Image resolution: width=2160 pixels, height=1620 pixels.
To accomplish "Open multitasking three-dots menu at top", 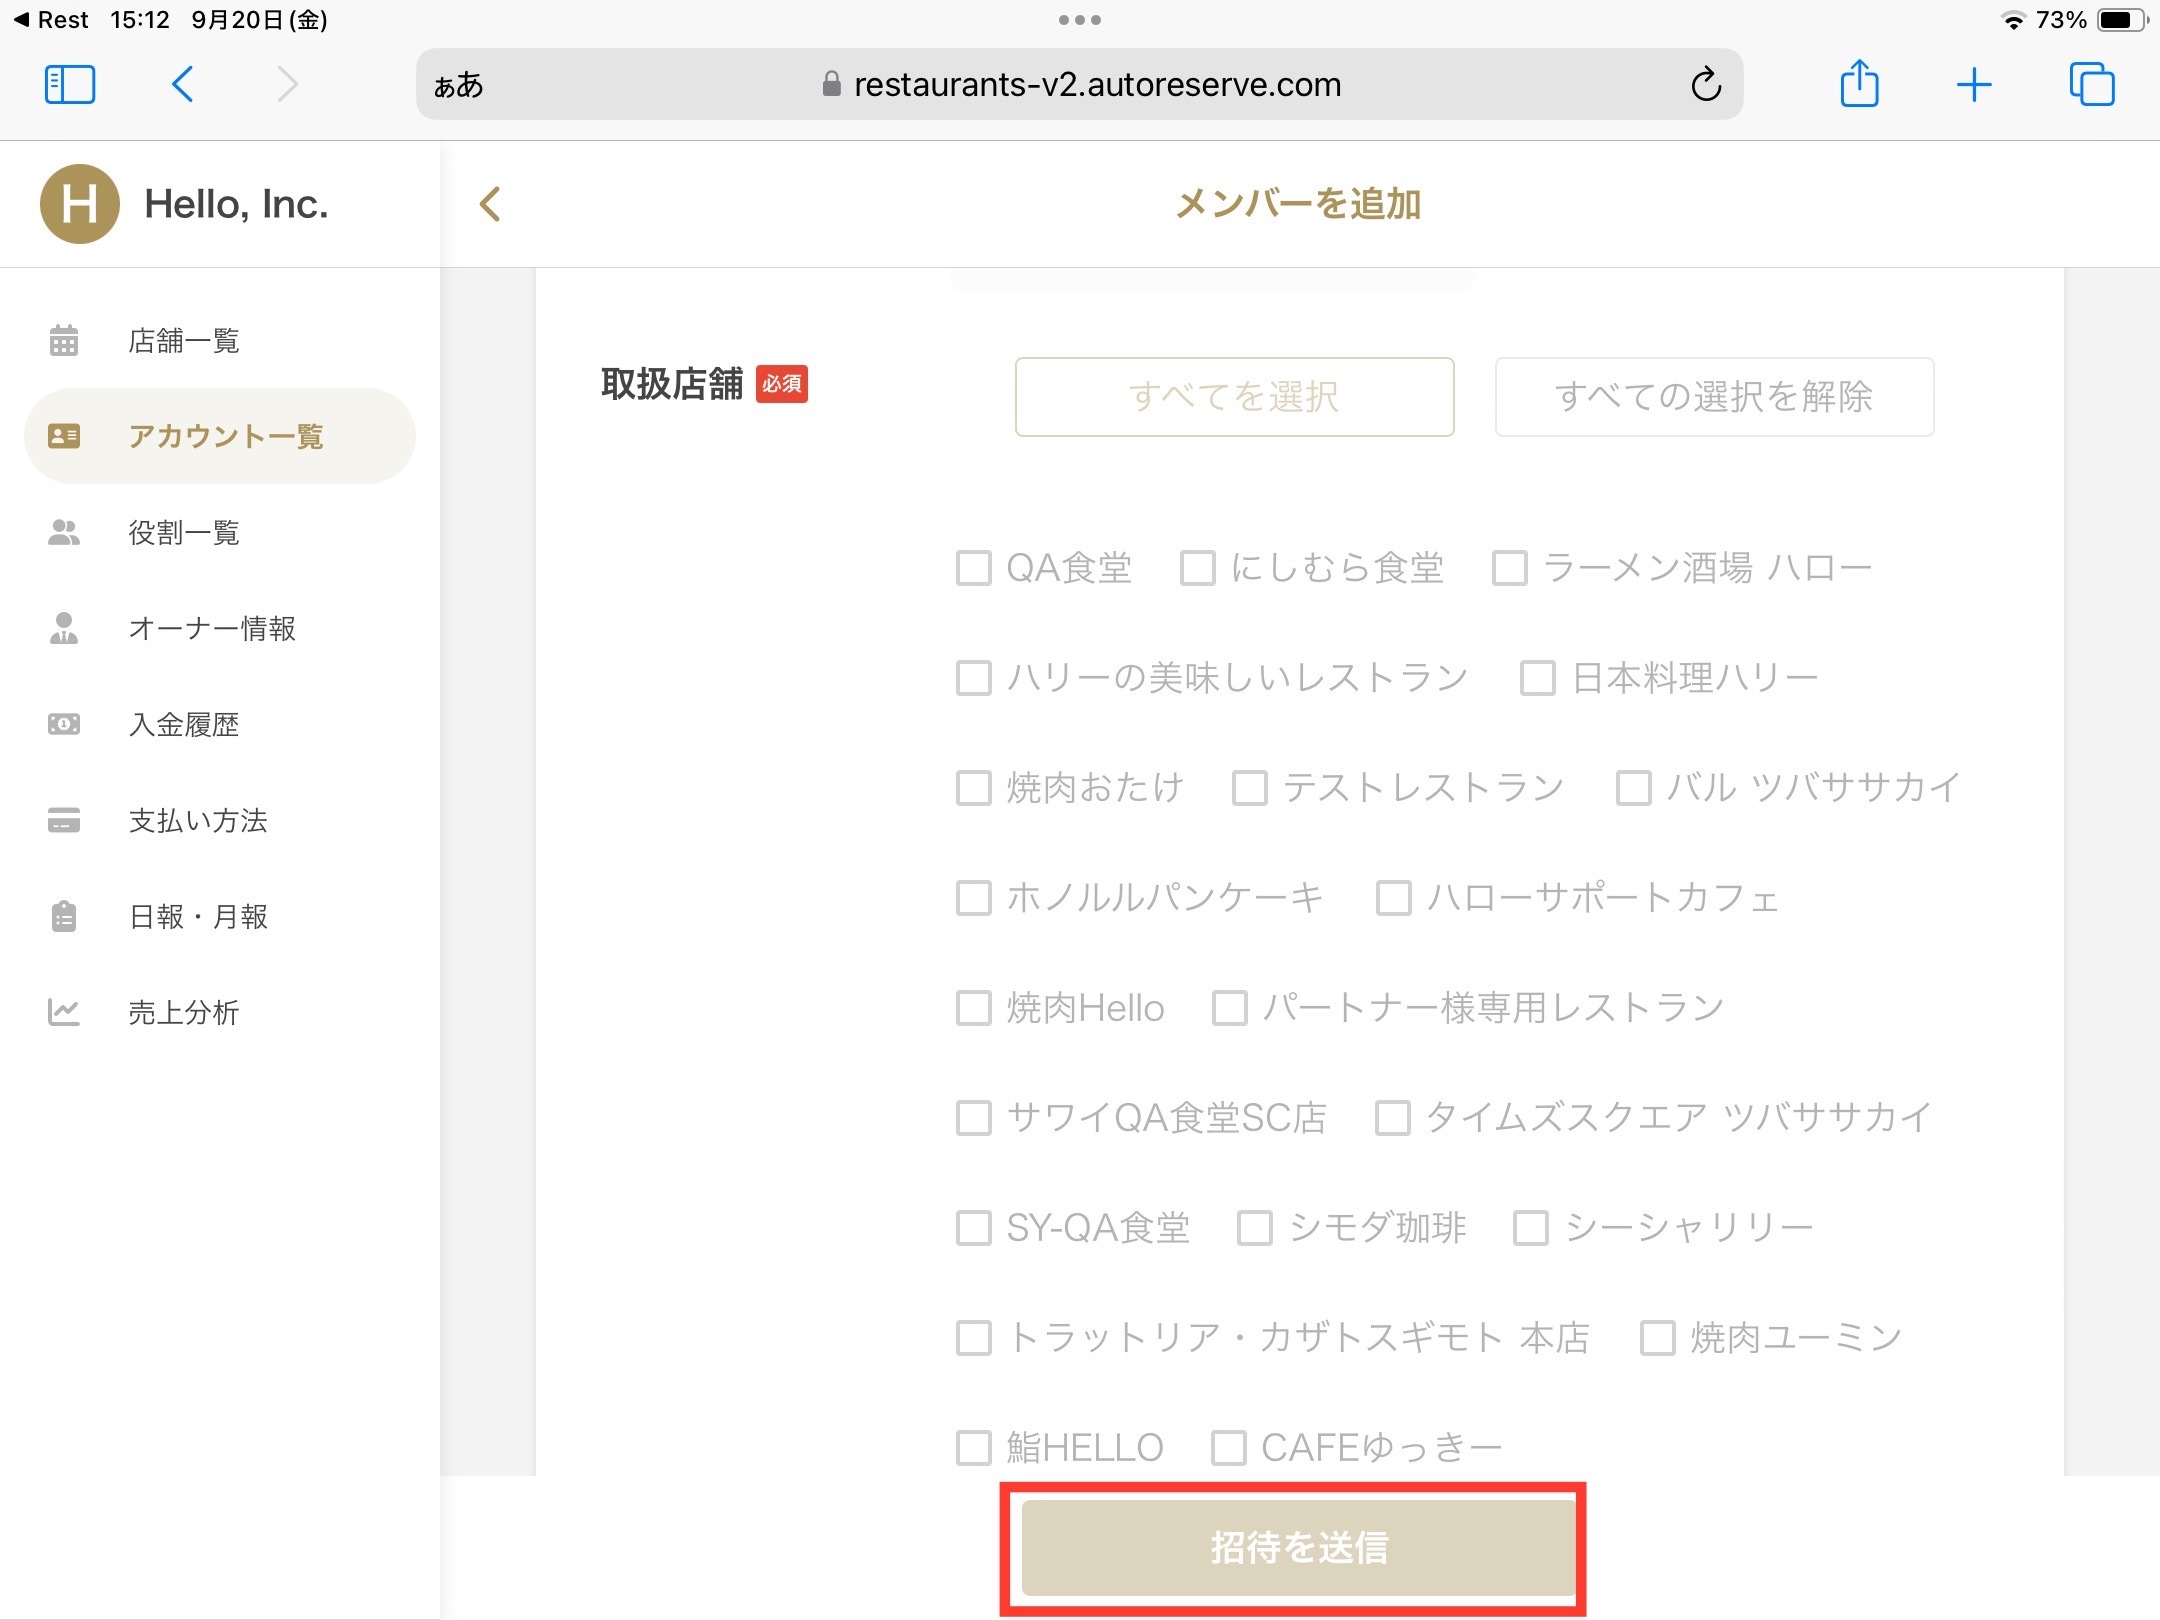I will [1079, 20].
